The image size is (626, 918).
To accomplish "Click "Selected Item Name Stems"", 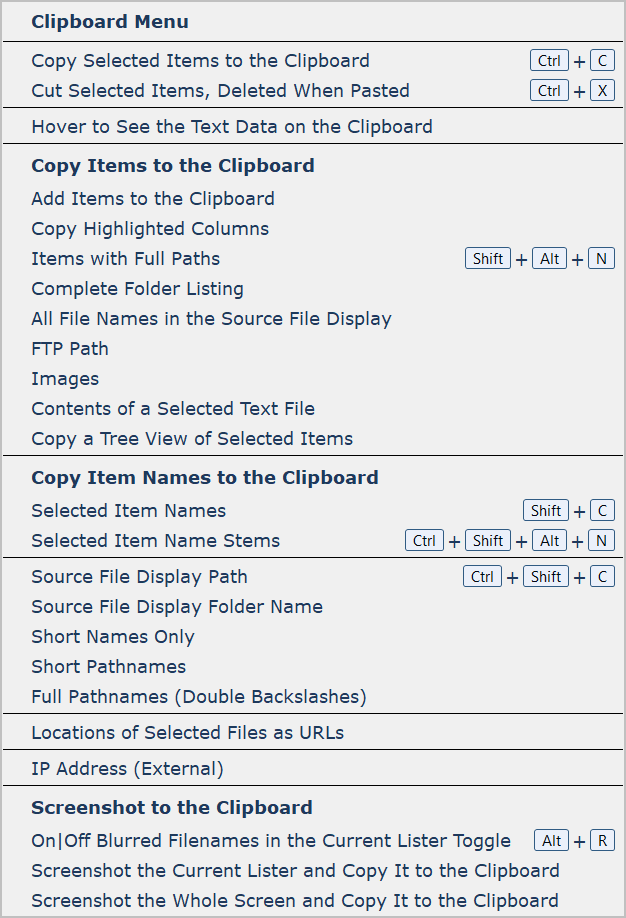I will coord(155,540).
